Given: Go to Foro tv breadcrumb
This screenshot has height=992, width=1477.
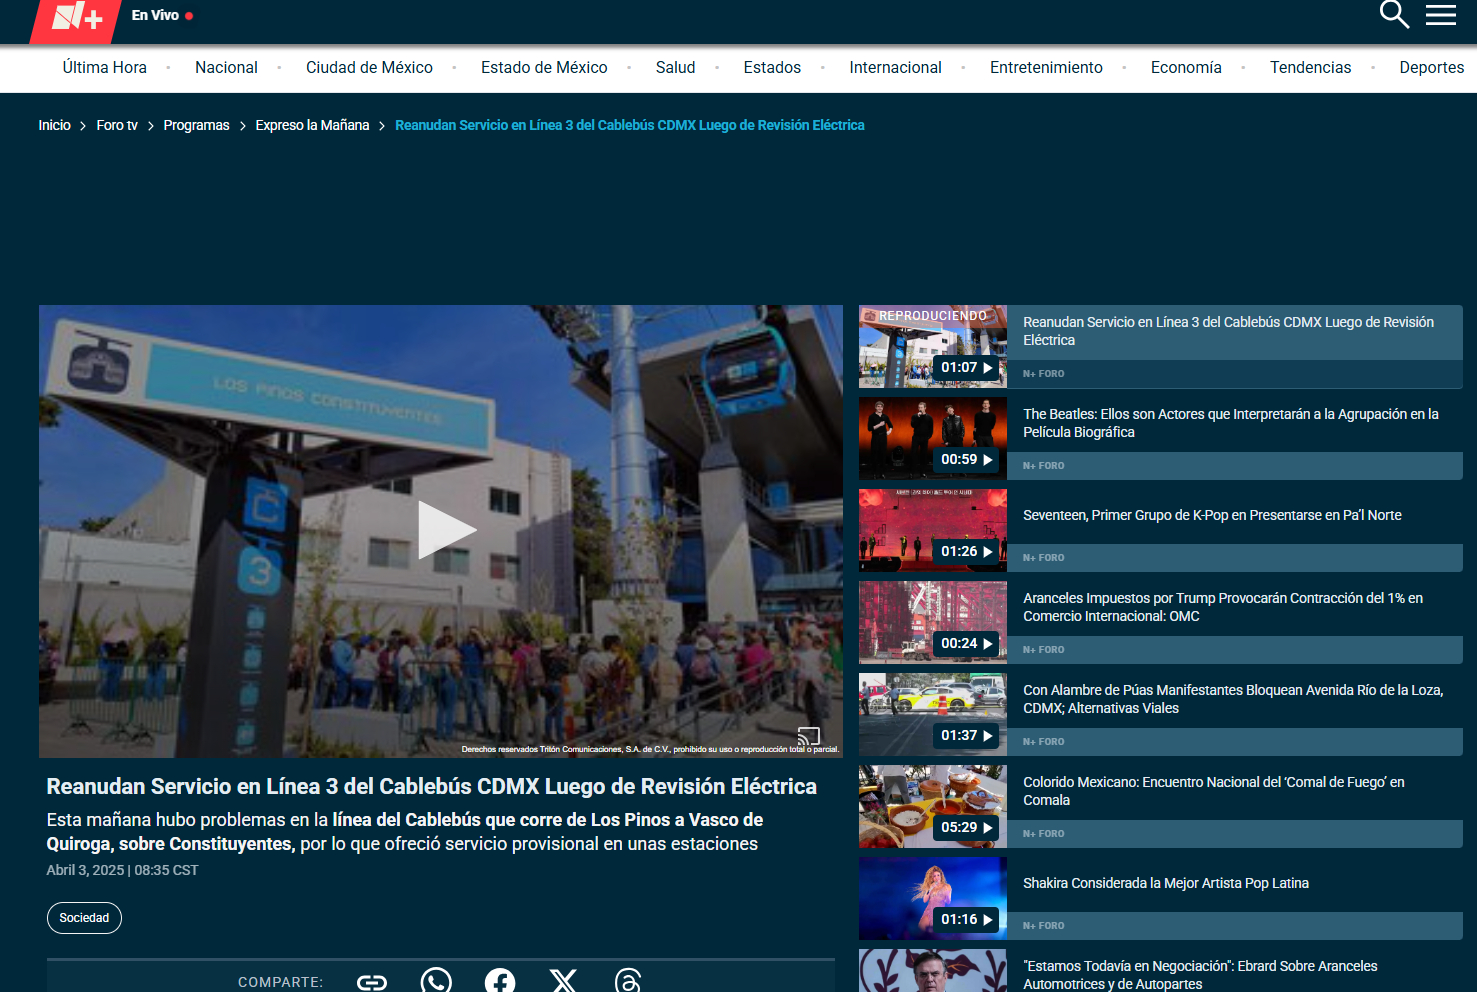Looking at the screenshot, I should [x=117, y=125].
